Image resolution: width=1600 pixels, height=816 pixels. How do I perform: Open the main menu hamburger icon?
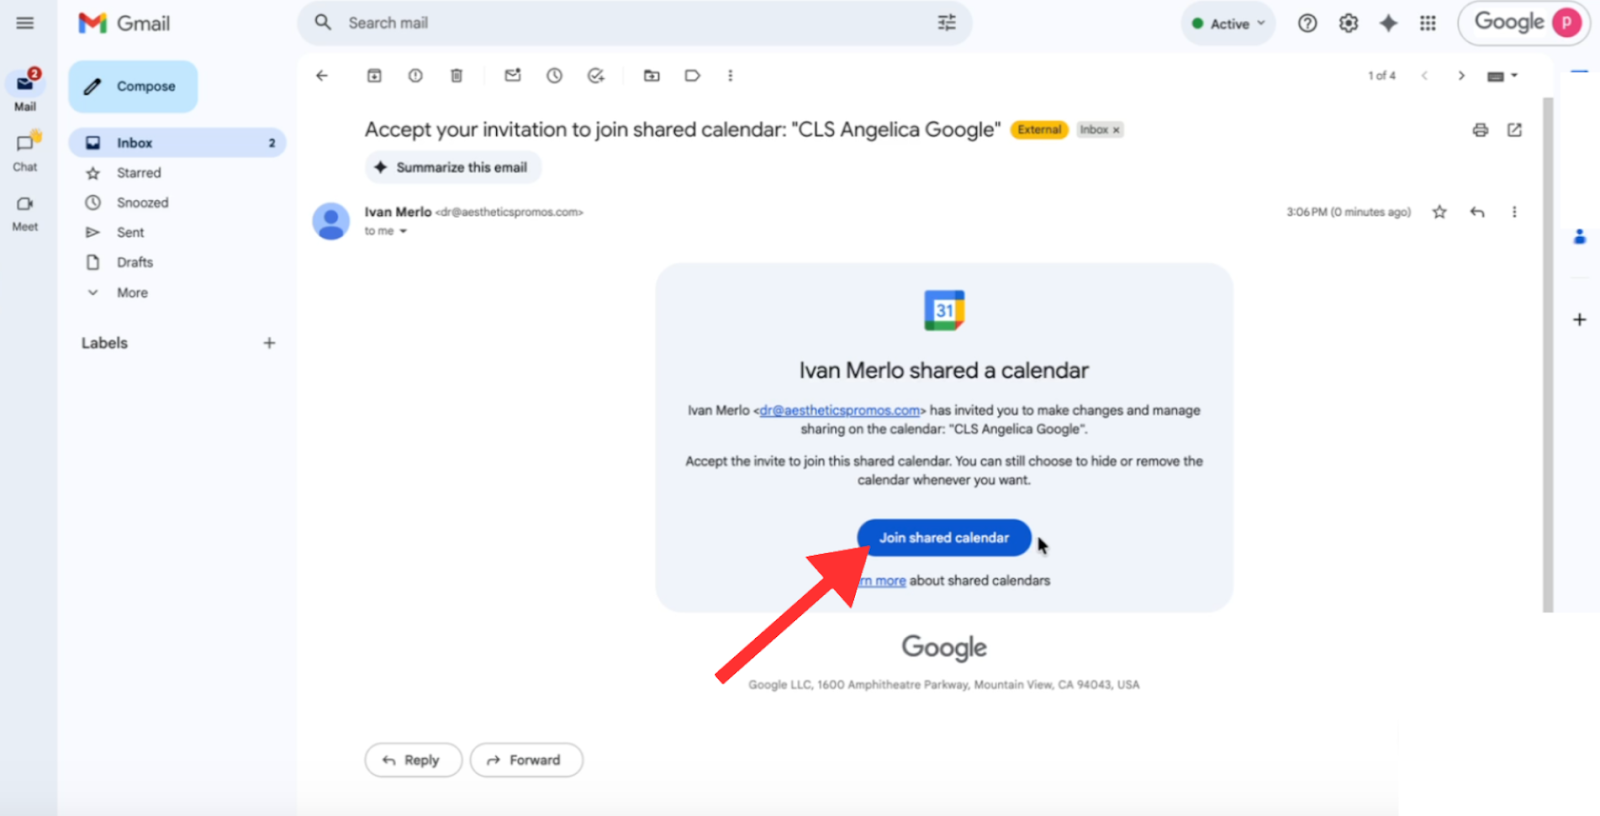25,23
